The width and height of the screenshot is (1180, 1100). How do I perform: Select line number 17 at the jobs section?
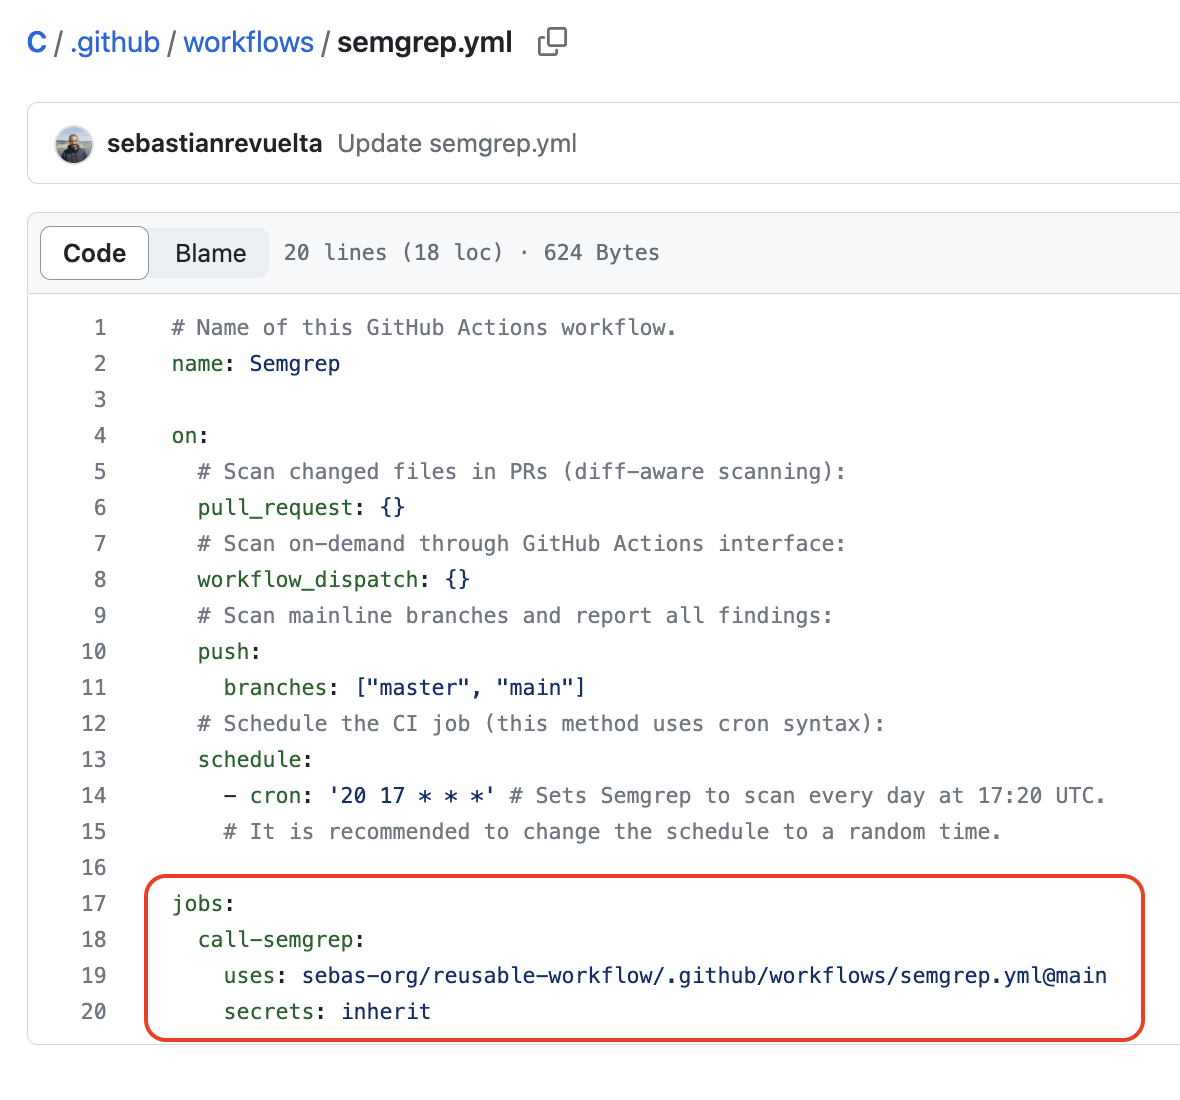pyautogui.click(x=94, y=904)
